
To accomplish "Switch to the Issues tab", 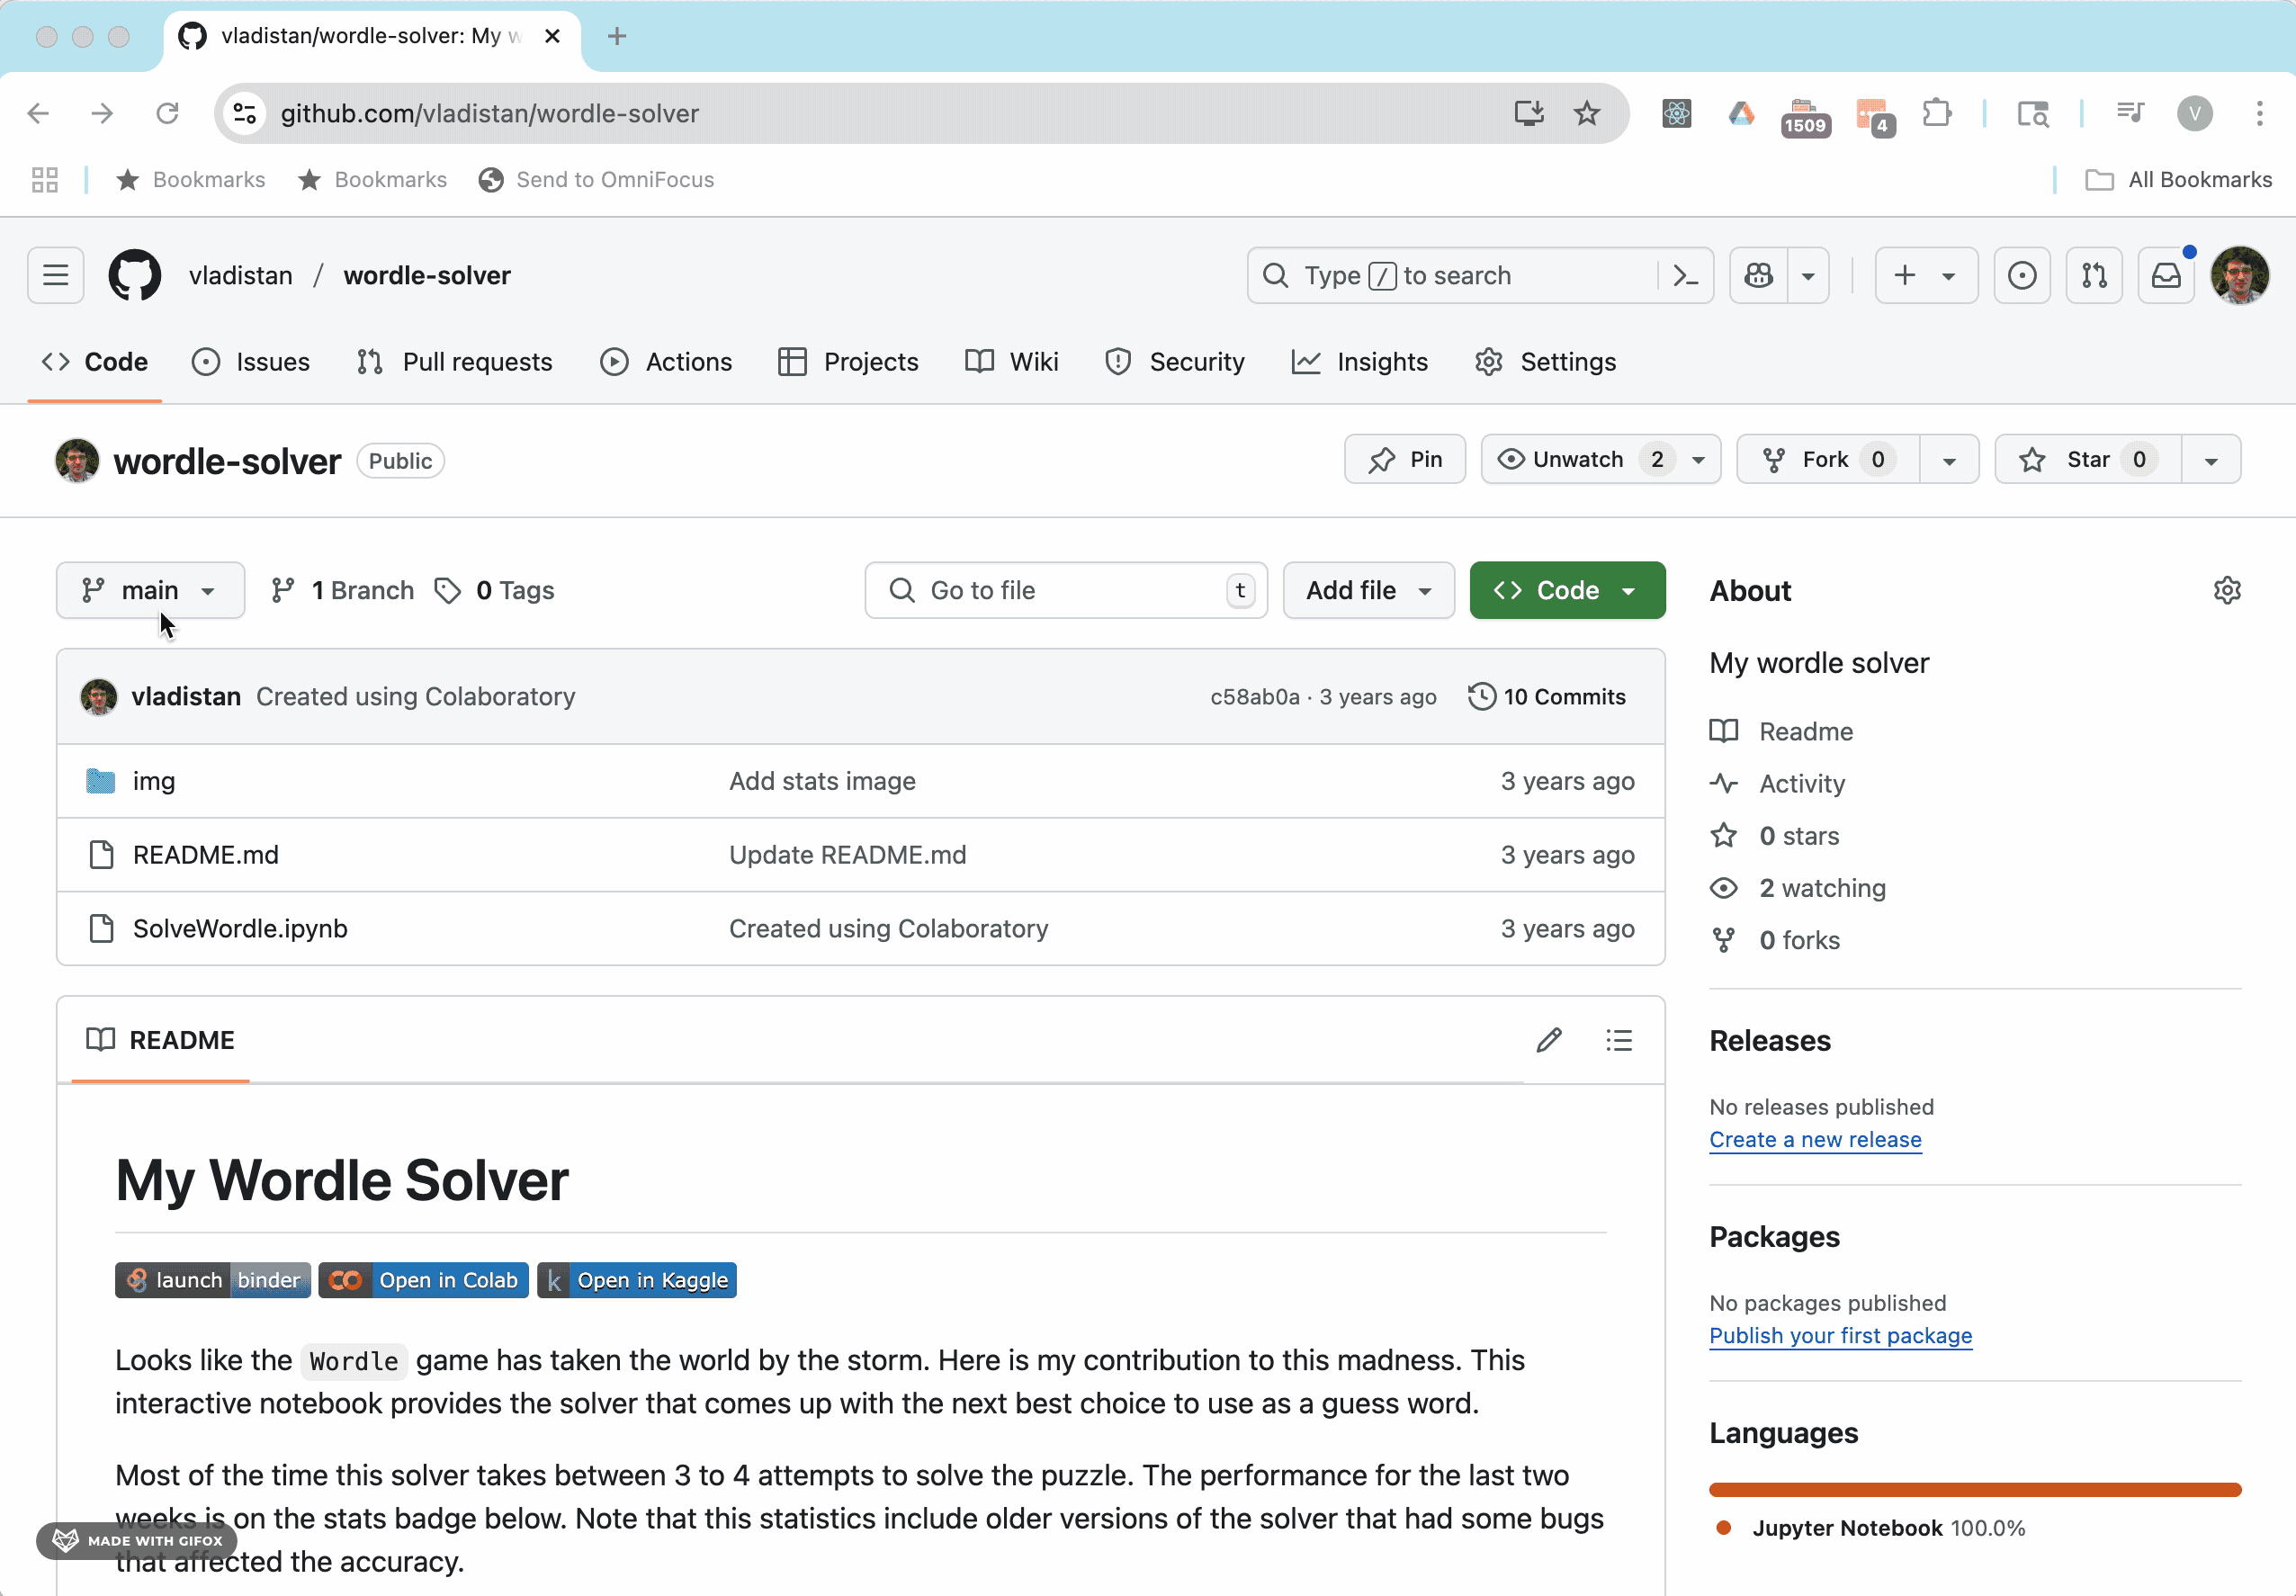I will (x=251, y=362).
